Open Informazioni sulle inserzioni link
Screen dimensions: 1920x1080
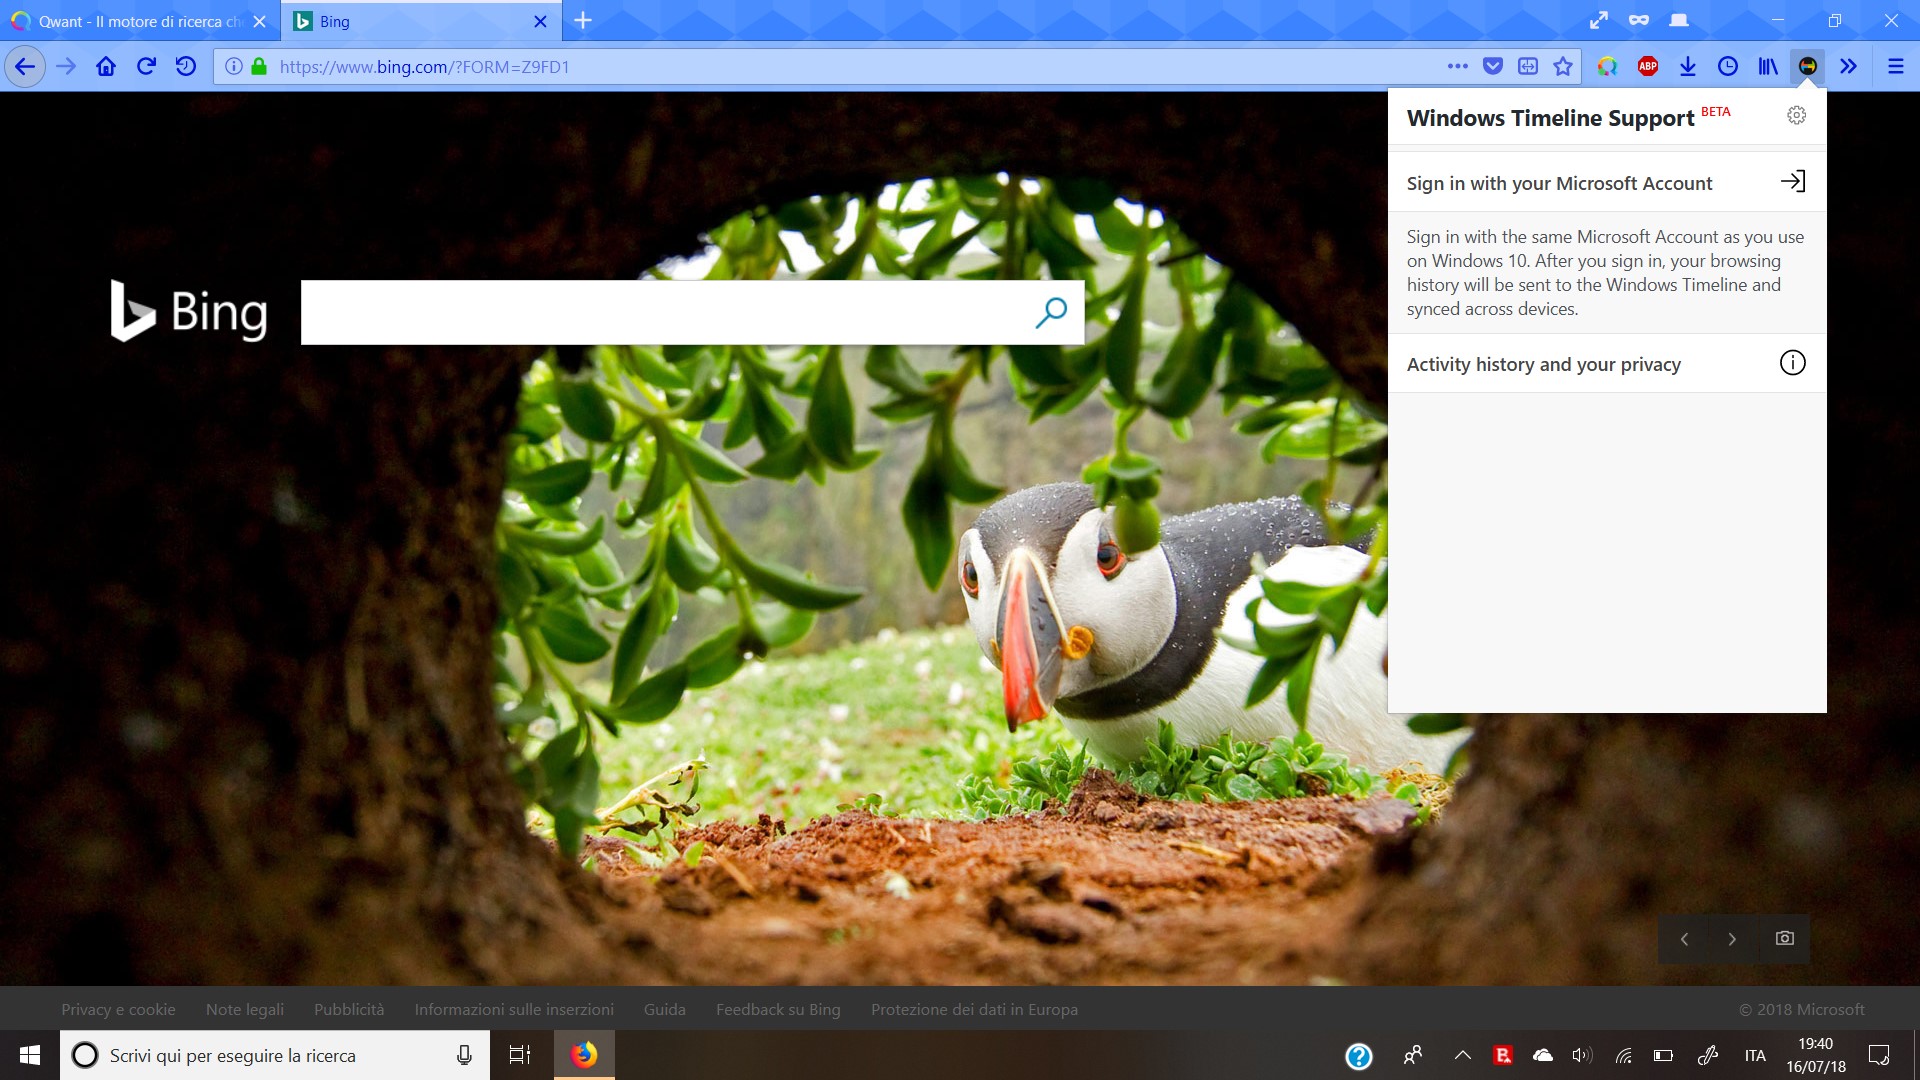(x=514, y=1010)
